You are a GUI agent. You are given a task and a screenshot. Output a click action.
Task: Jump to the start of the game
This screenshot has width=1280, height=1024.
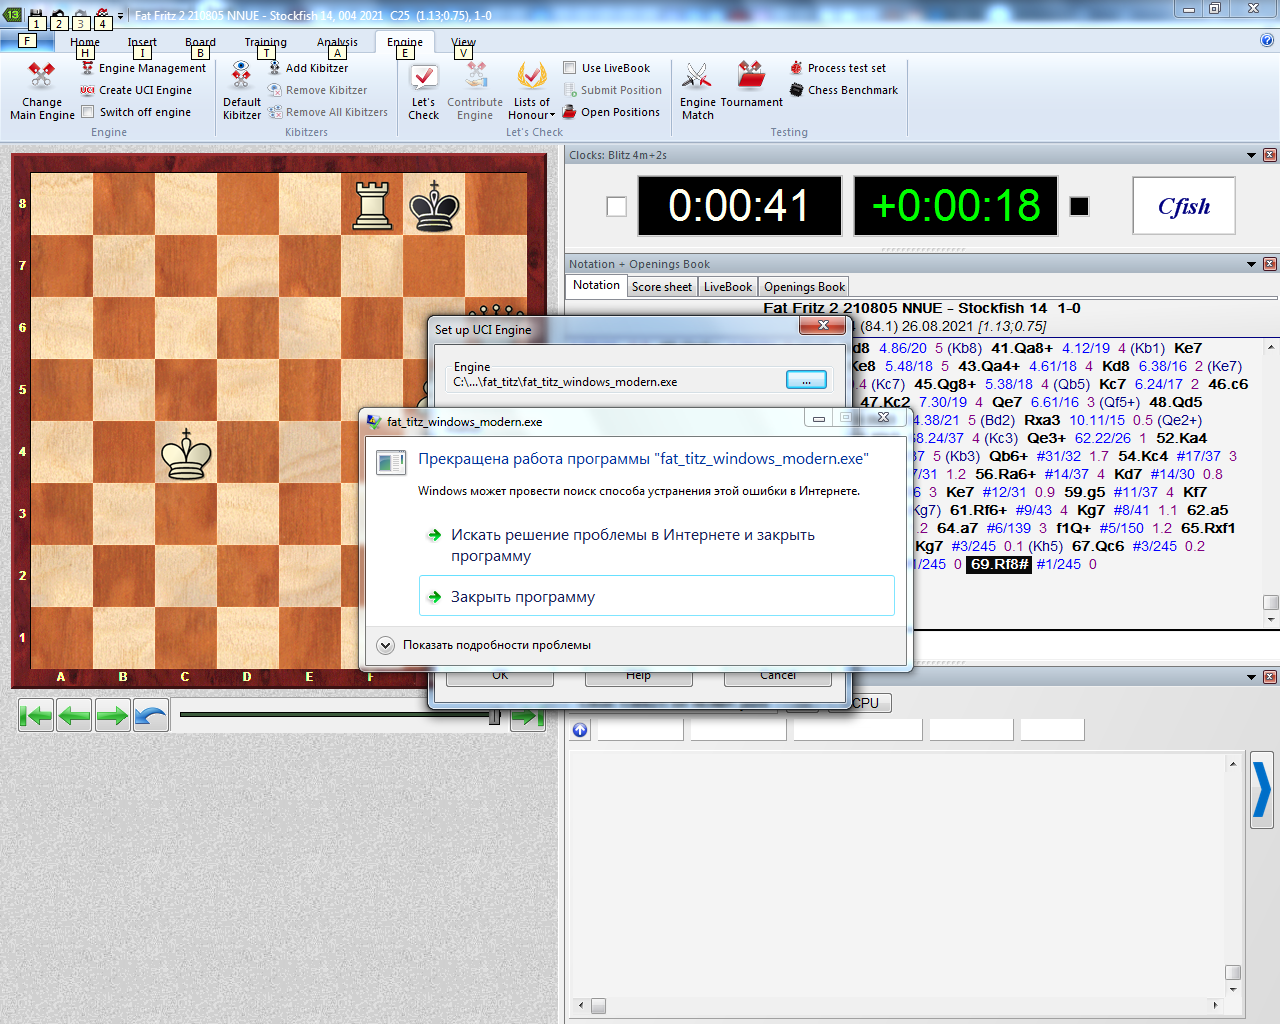pyautogui.click(x=36, y=715)
